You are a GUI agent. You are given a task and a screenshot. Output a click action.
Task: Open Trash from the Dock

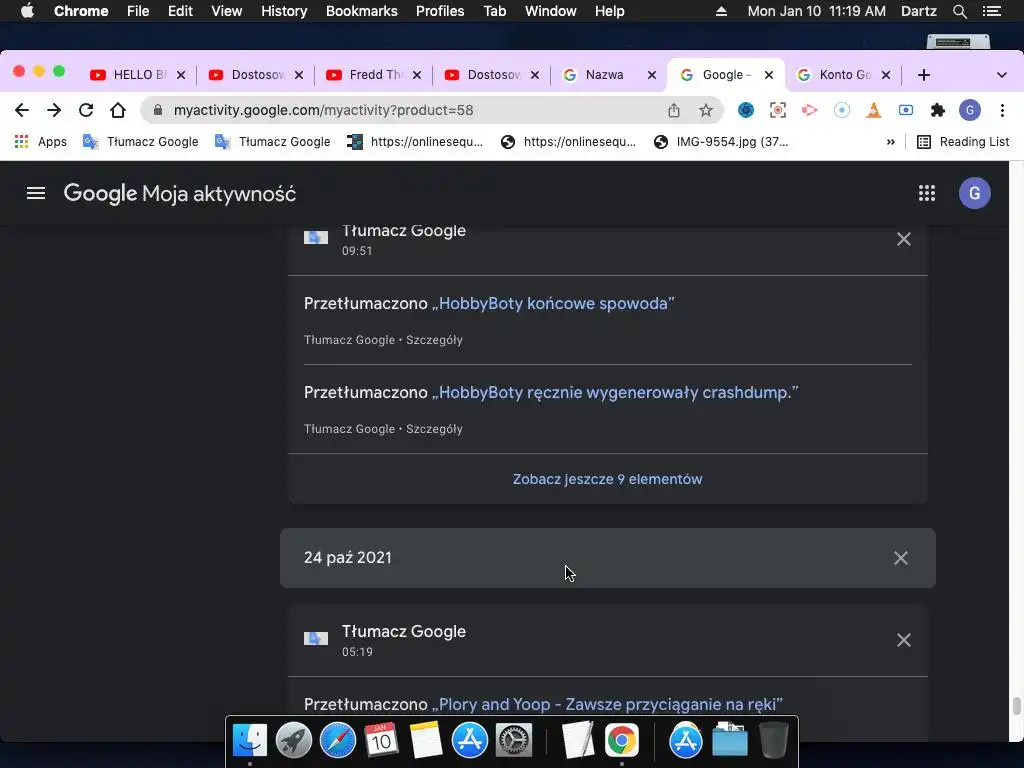pyautogui.click(x=774, y=741)
